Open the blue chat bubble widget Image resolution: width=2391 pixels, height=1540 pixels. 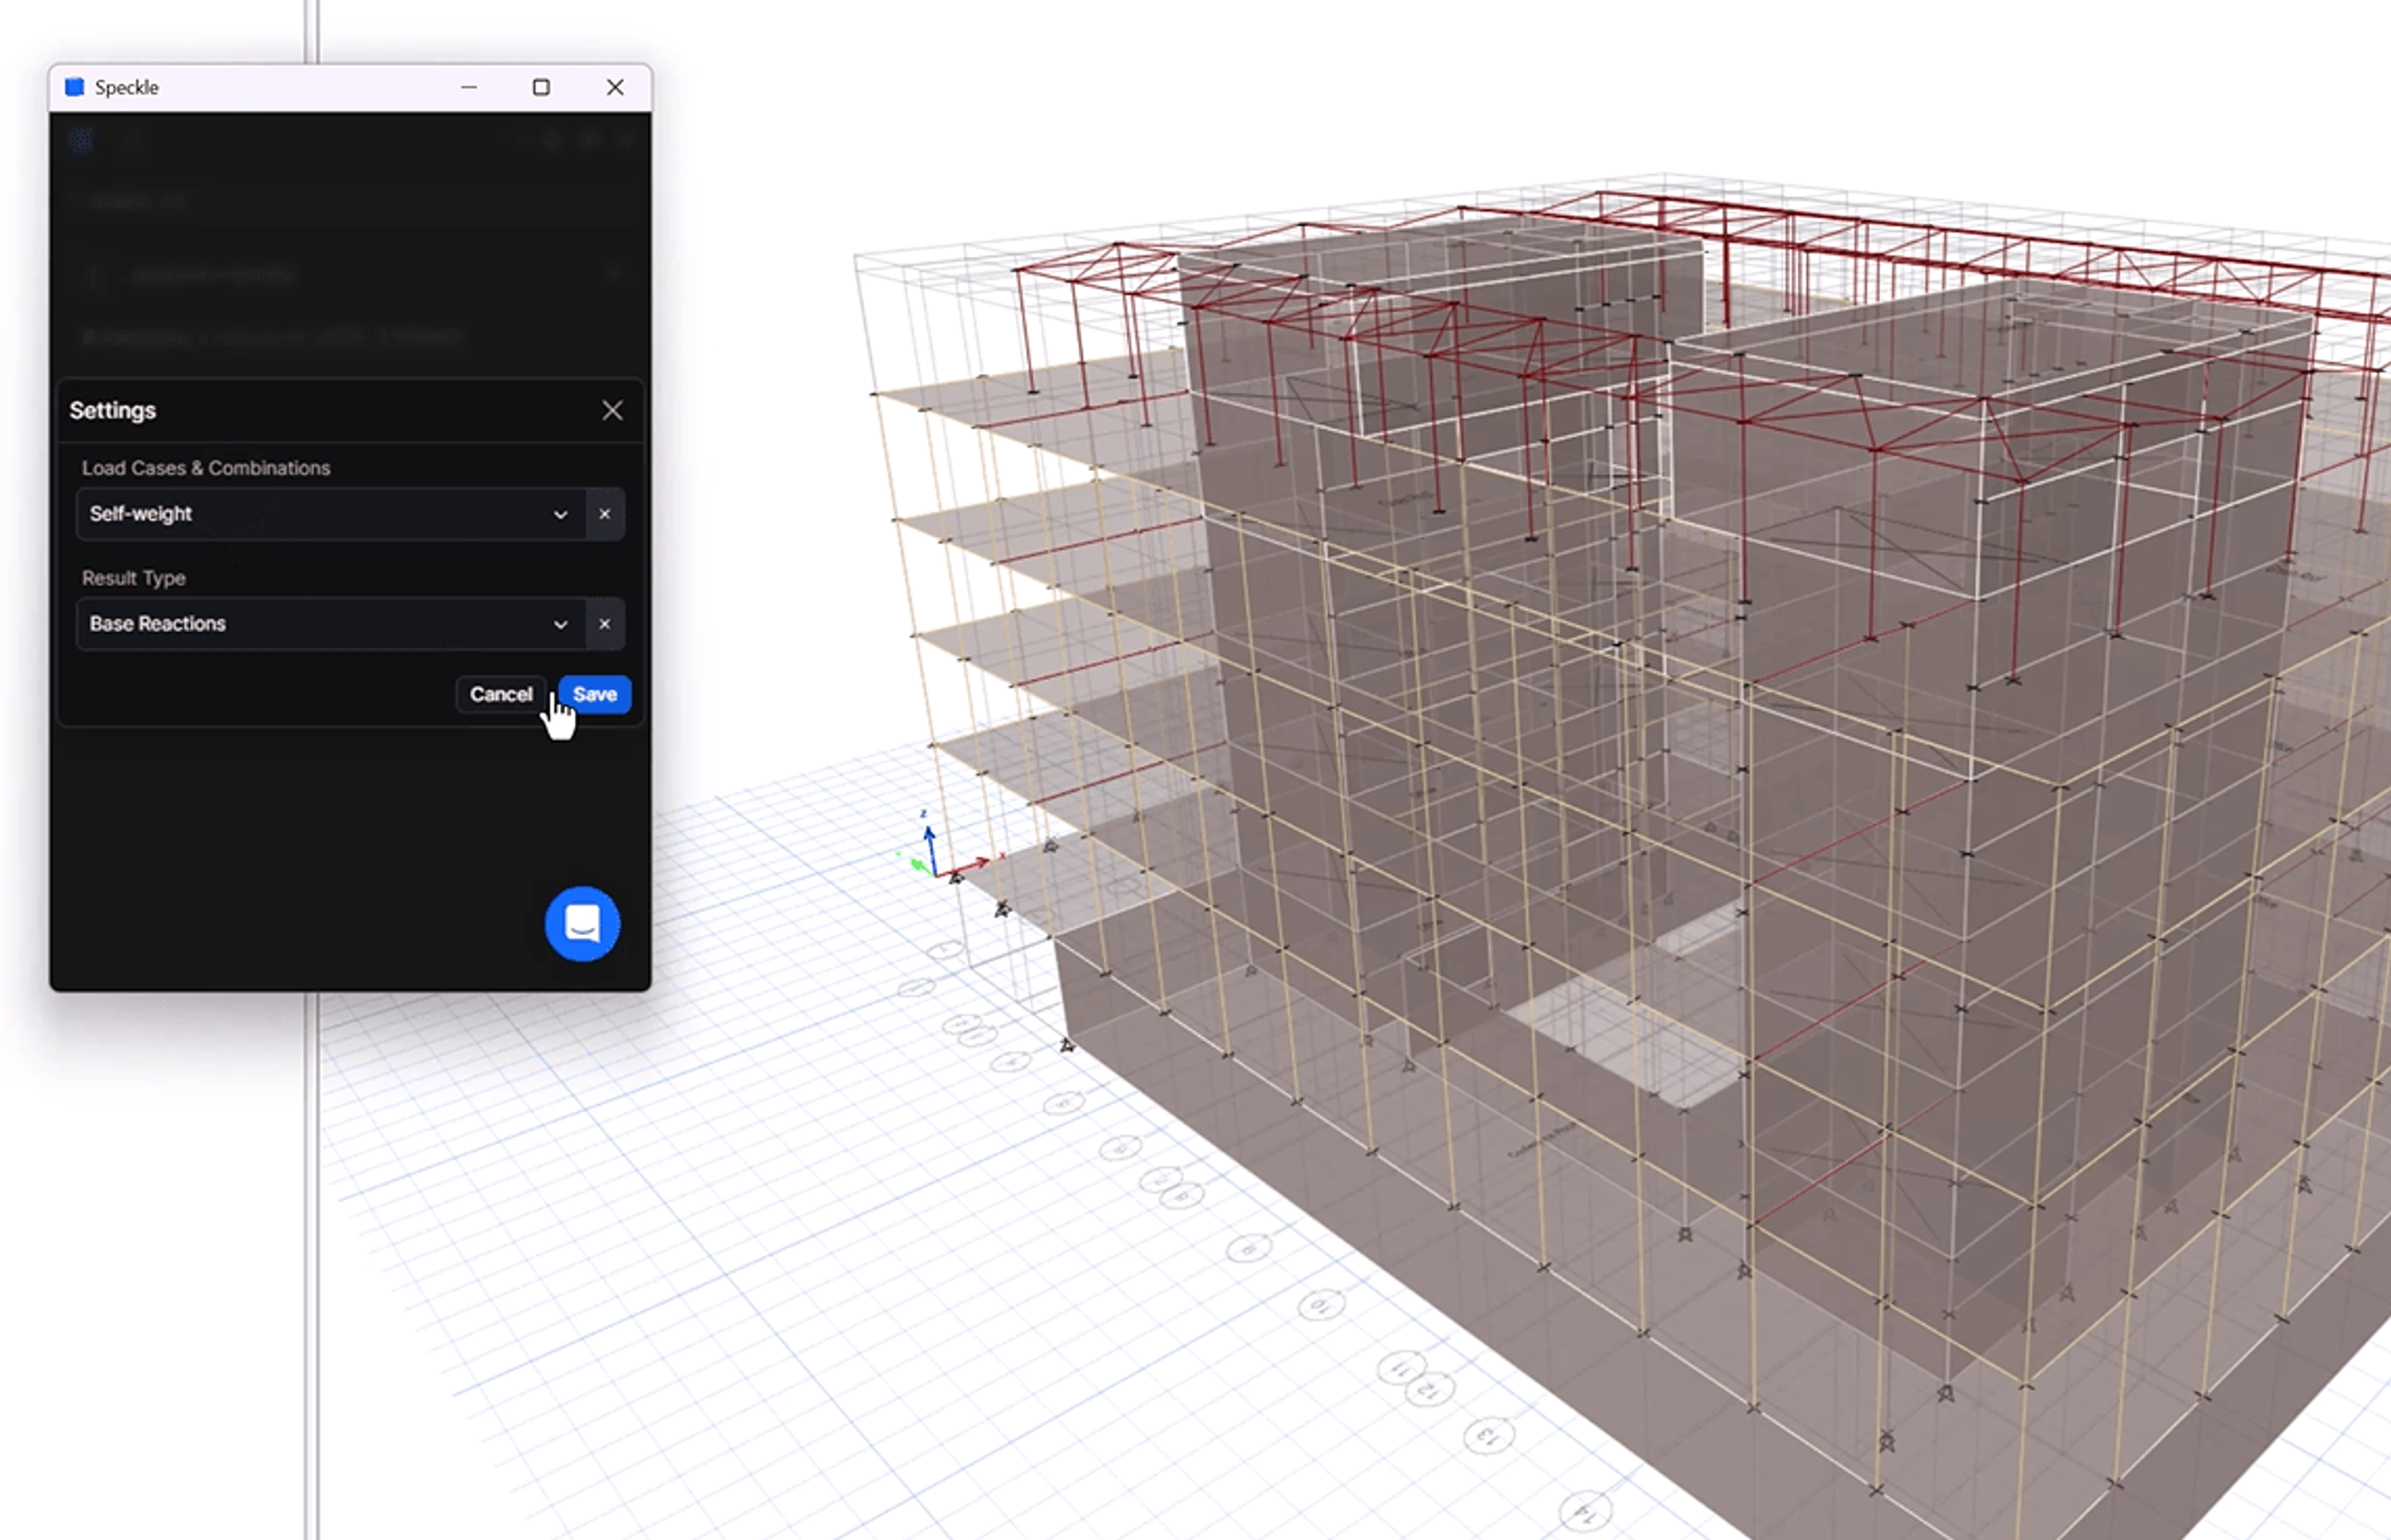582,924
